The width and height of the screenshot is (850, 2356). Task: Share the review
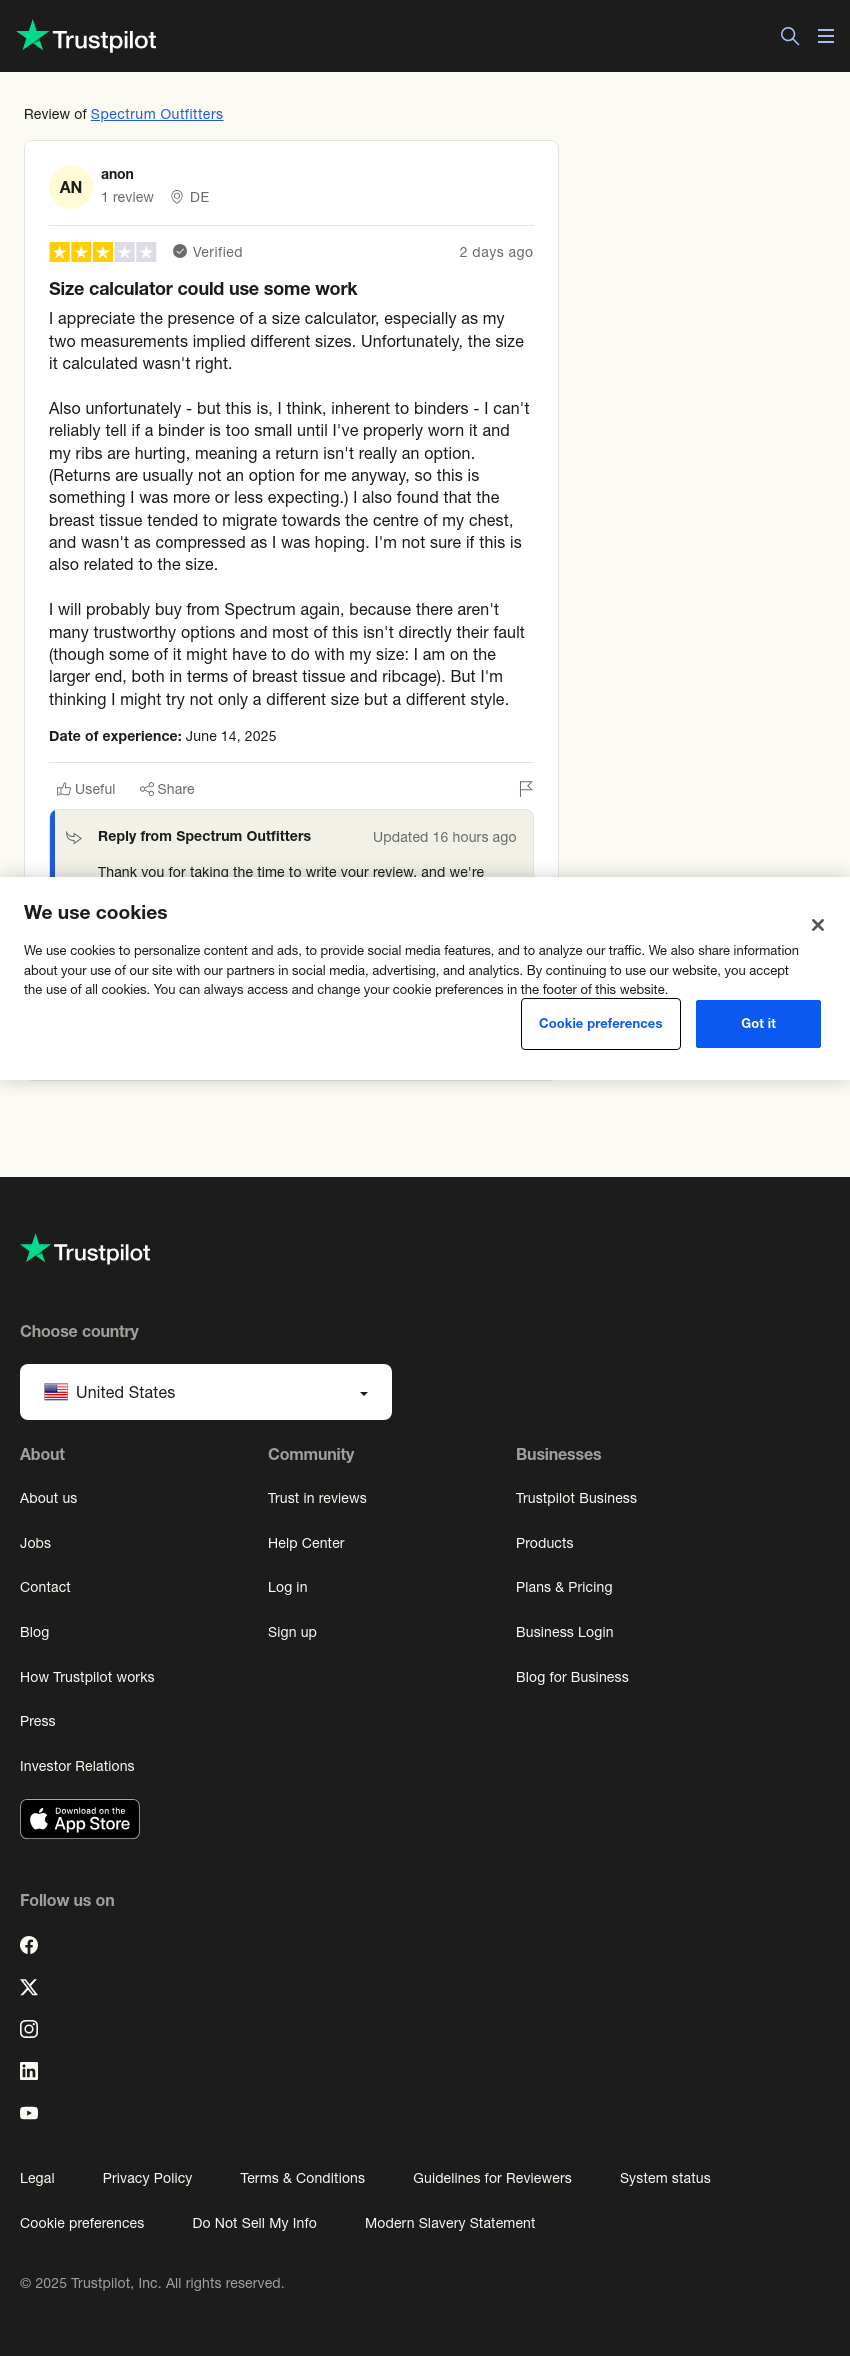[x=167, y=789]
